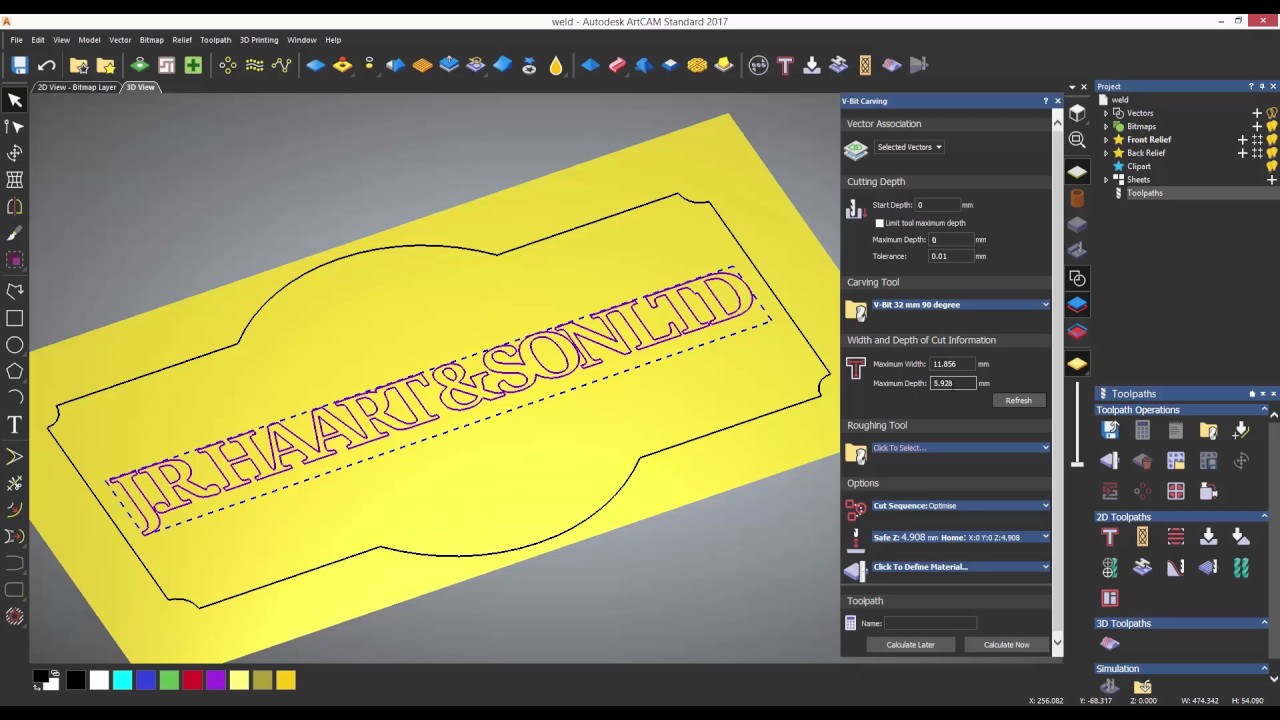Click the Save Toolpaths icon in Toolpath Operations
The image size is (1280, 720).
(1109, 430)
